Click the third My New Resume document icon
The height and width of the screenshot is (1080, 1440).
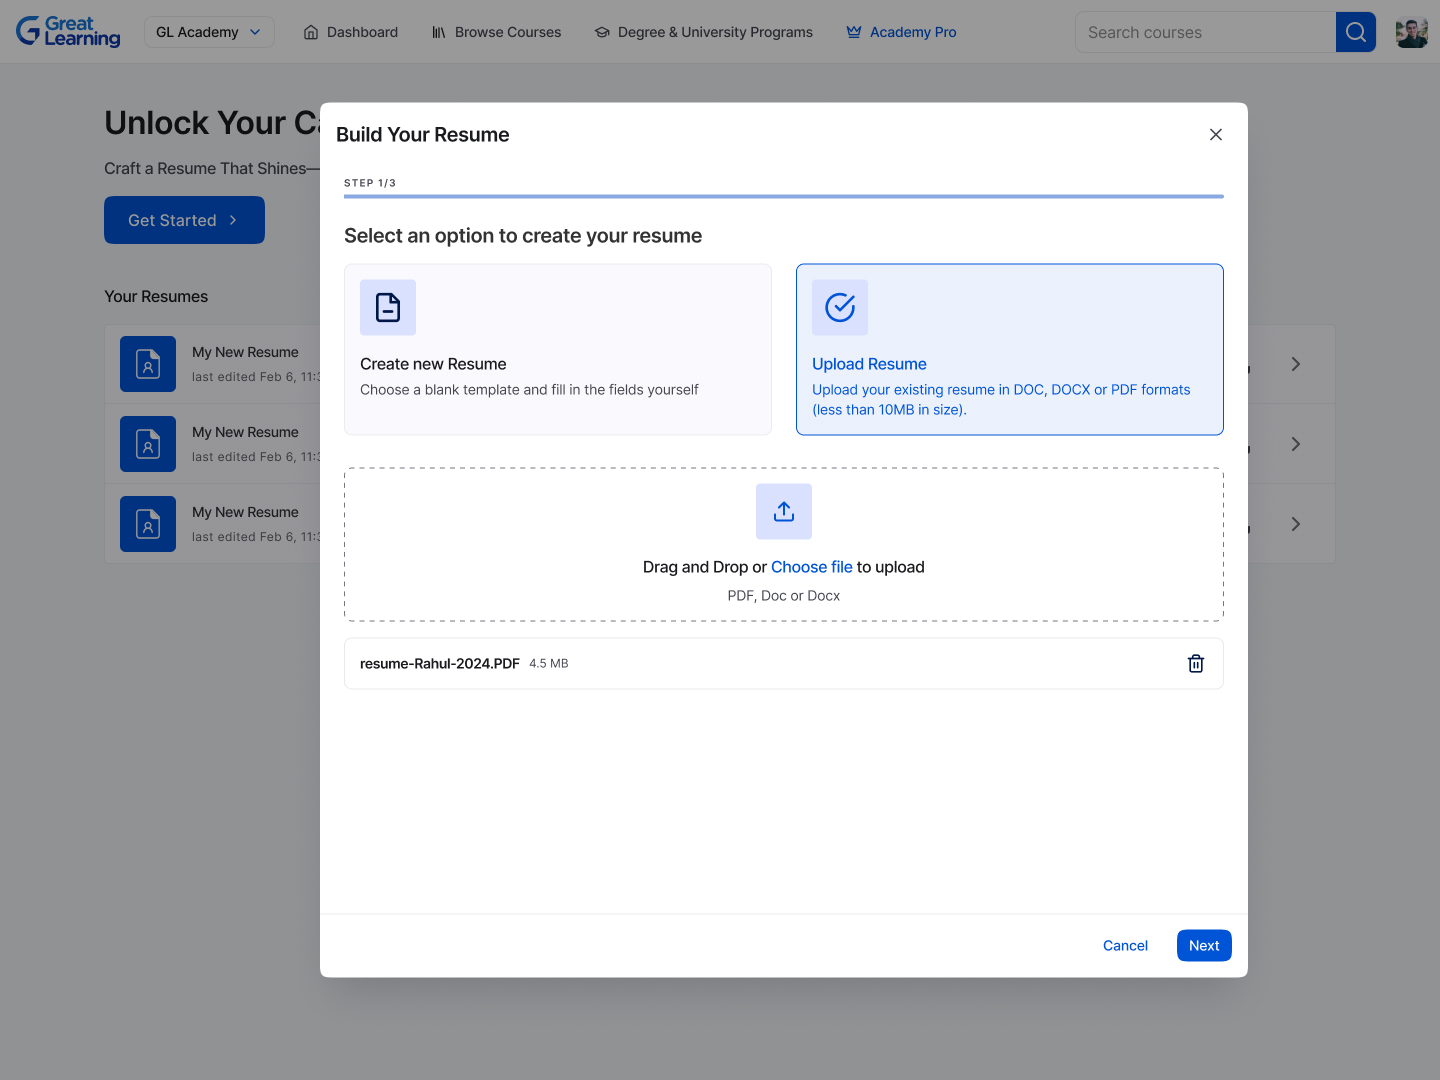(x=148, y=524)
